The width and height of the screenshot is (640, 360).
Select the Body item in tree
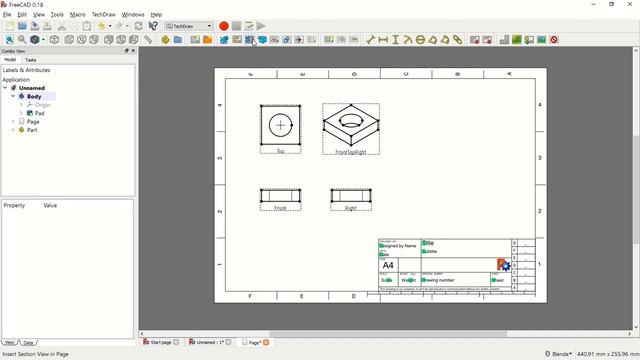pos(34,96)
